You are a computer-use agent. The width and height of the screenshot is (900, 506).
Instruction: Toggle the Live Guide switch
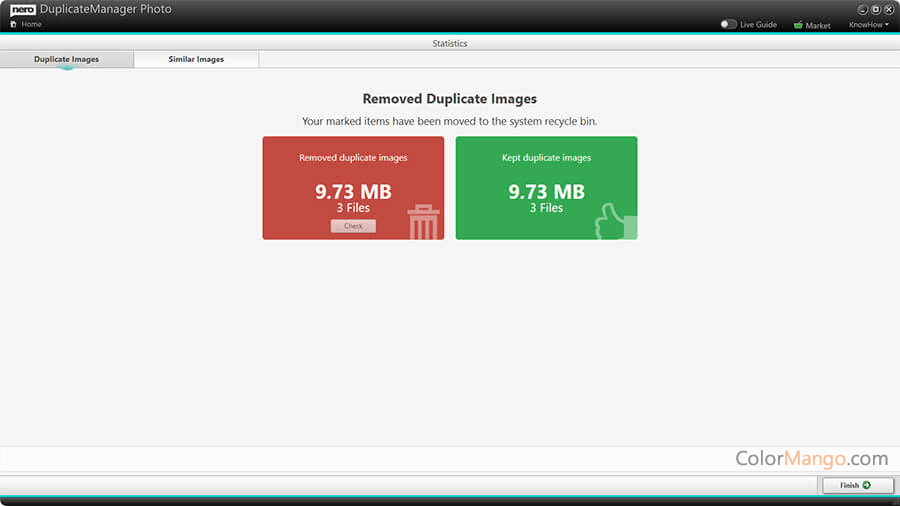[728, 24]
